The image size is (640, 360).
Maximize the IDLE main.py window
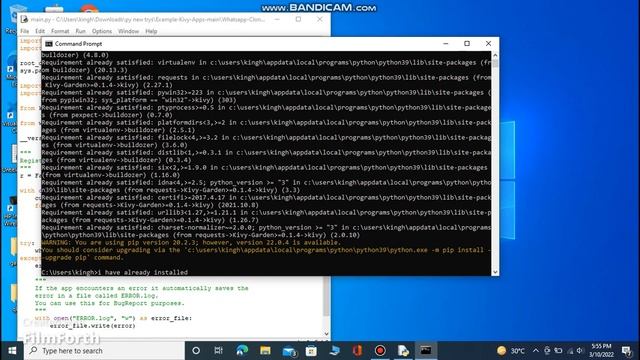click(298, 19)
